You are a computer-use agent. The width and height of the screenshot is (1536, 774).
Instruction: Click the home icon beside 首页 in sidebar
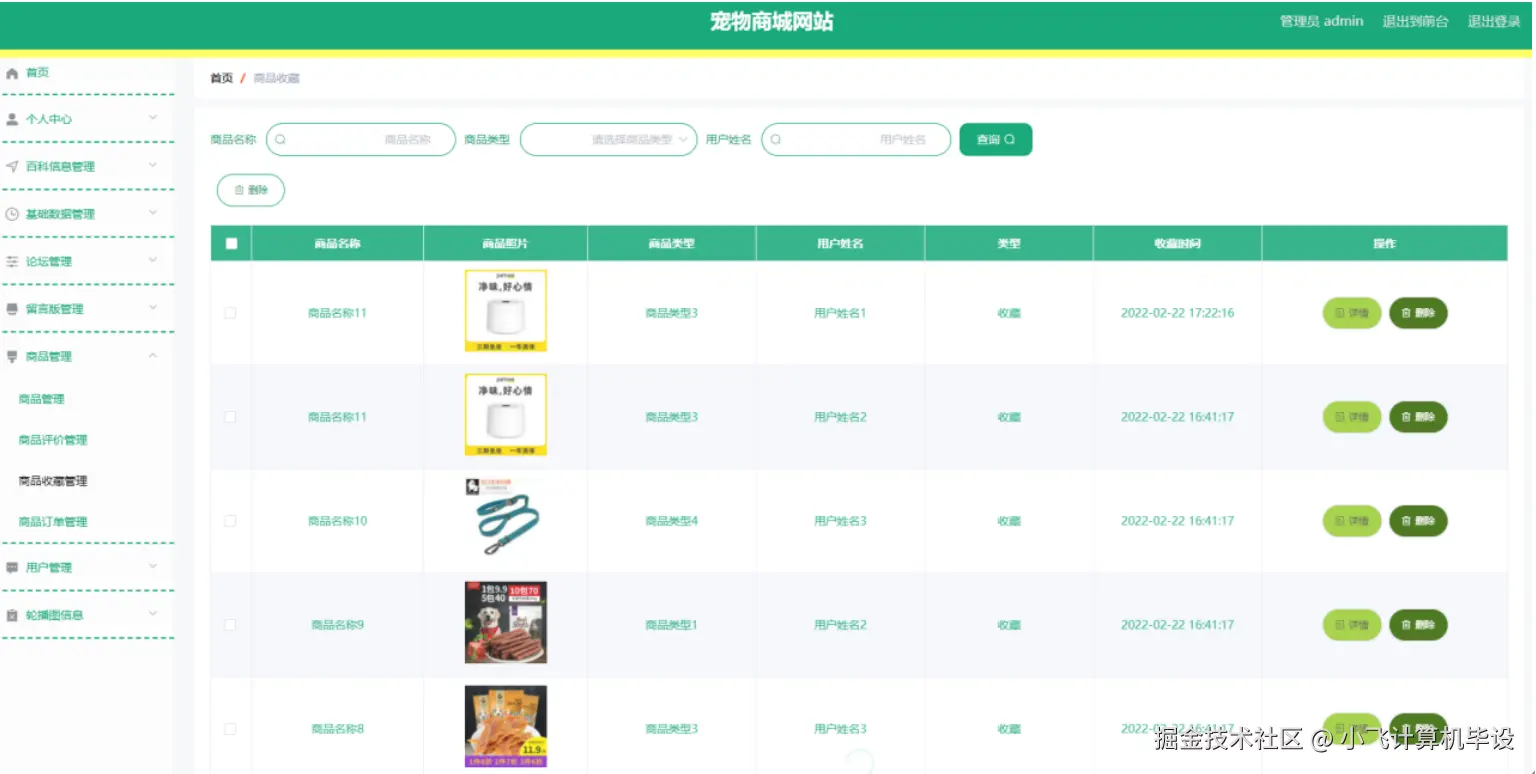point(12,73)
